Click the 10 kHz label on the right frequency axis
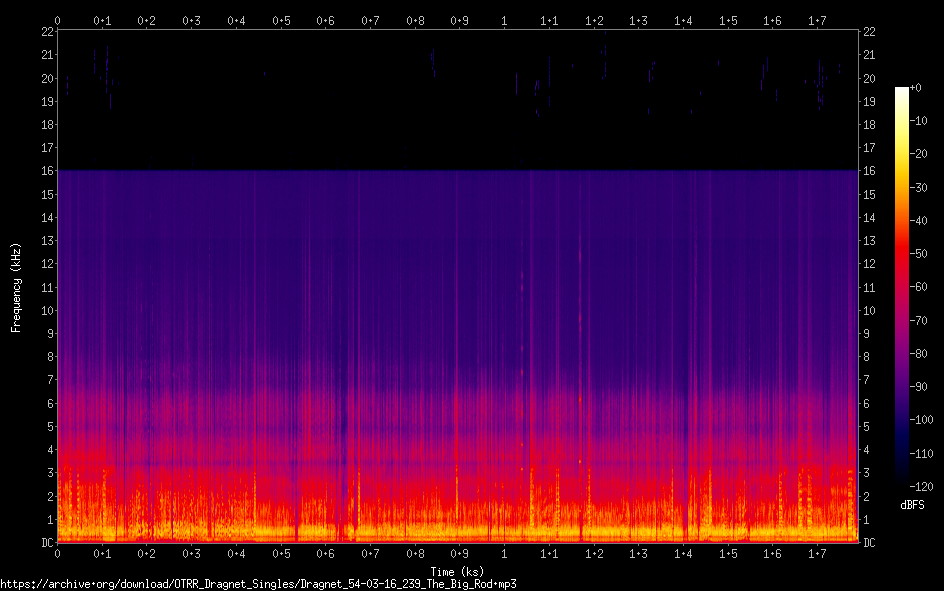Image resolution: width=944 pixels, height=591 pixels. (869, 311)
